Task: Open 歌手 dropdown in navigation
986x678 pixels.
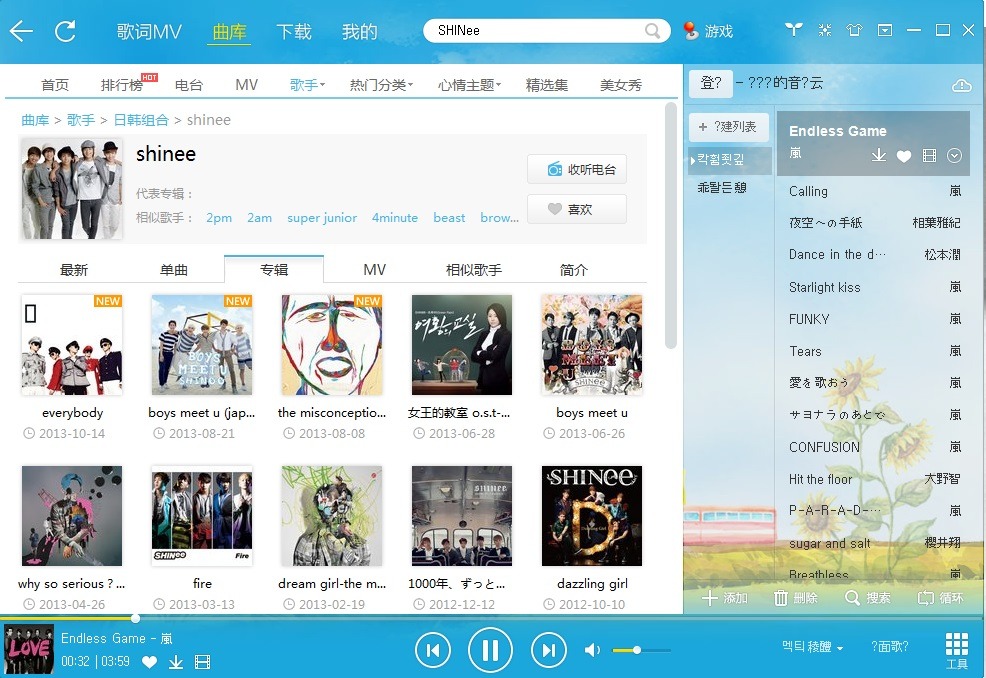Action: (307, 85)
